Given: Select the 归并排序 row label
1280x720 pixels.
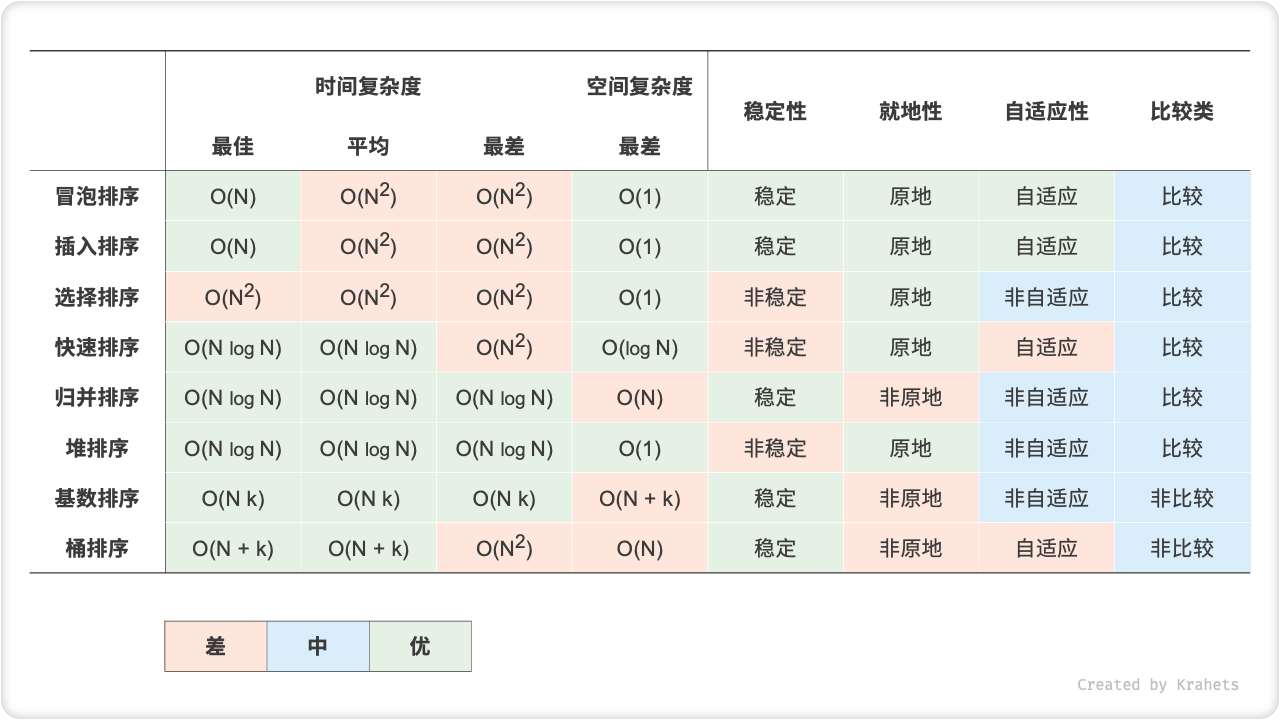Looking at the screenshot, I should [x=96, y=397].
